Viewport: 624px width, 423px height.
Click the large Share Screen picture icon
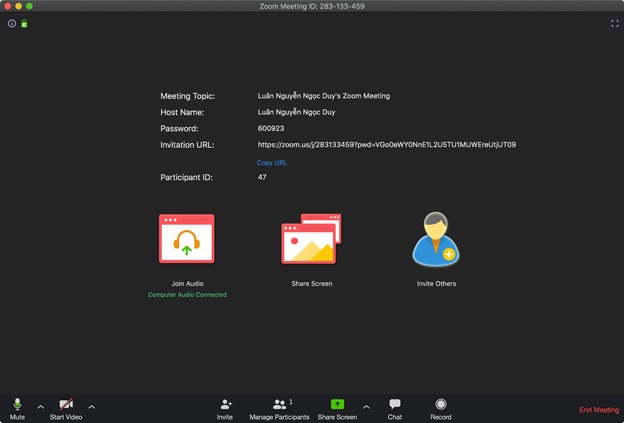(311, 240)
